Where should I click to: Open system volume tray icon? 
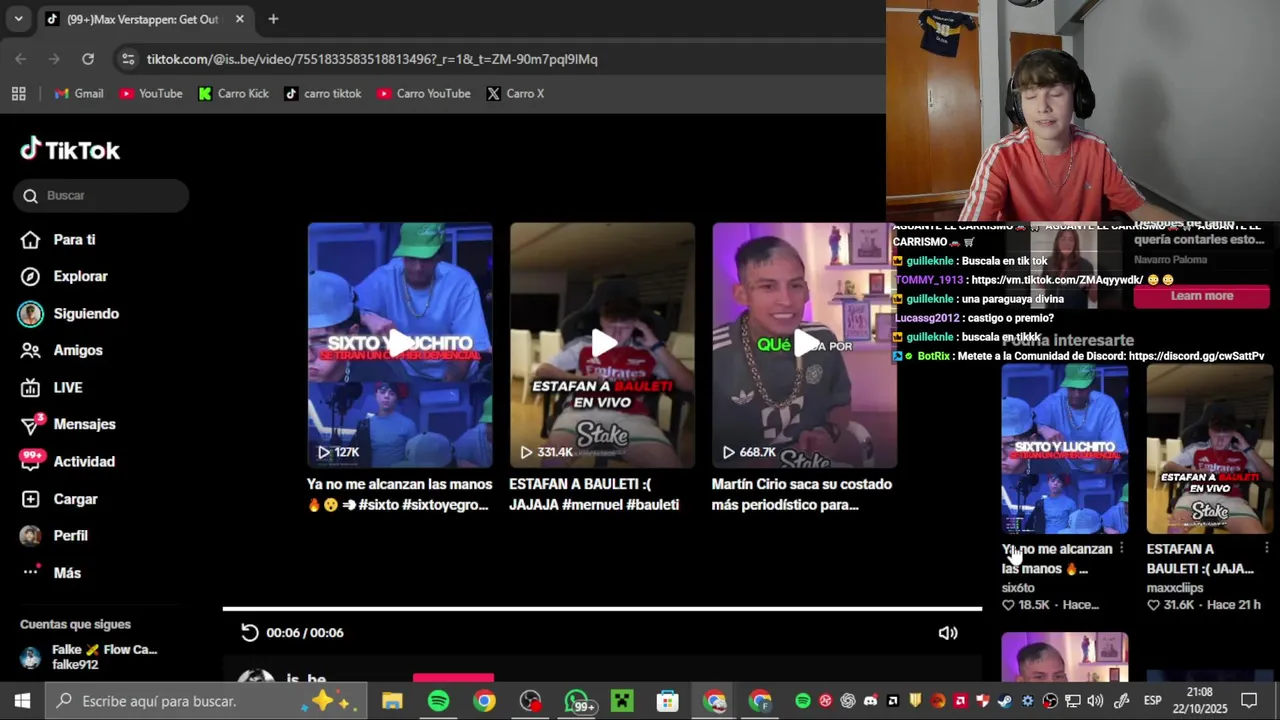(x=1095, y=701)
